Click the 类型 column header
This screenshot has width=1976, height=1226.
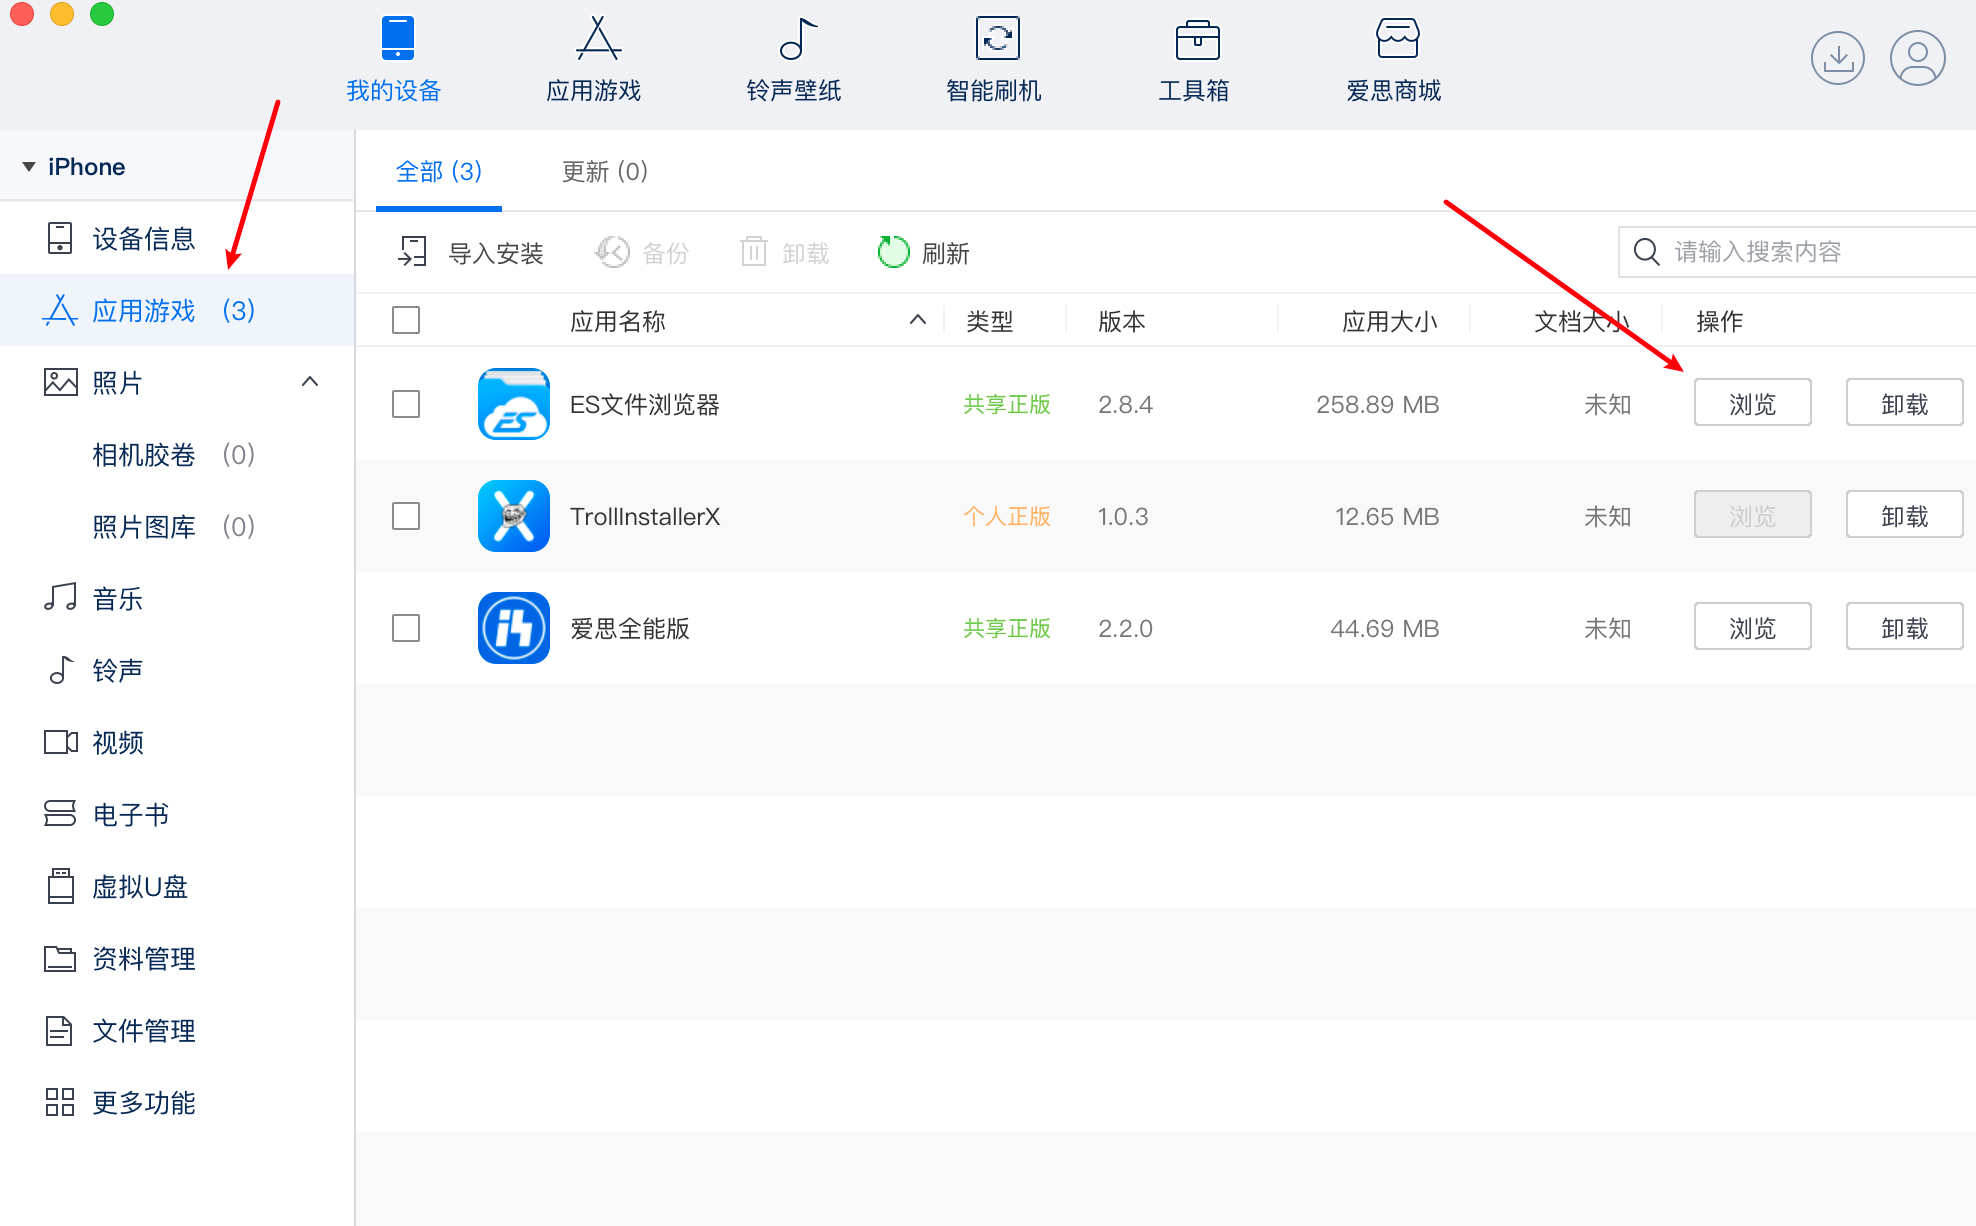click(x=990, y=321)
